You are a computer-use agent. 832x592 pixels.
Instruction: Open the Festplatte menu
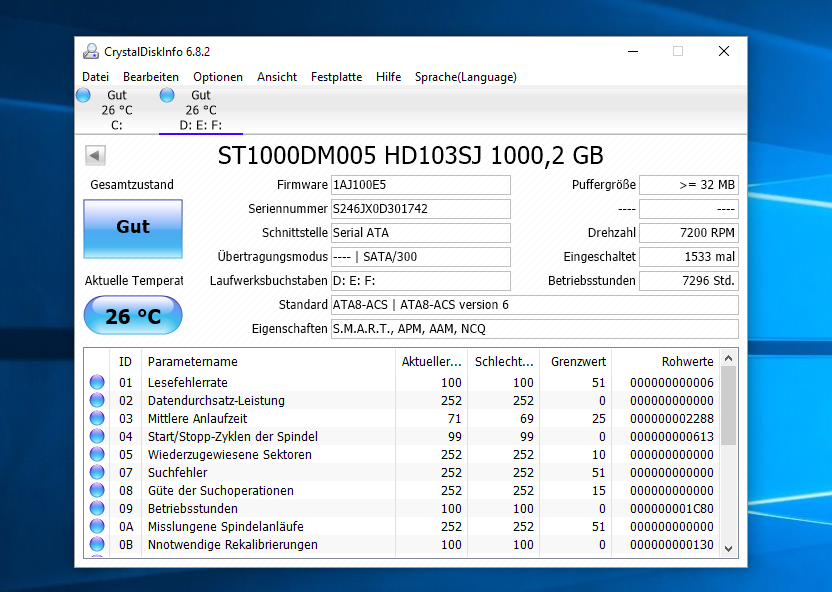(336, 77)
